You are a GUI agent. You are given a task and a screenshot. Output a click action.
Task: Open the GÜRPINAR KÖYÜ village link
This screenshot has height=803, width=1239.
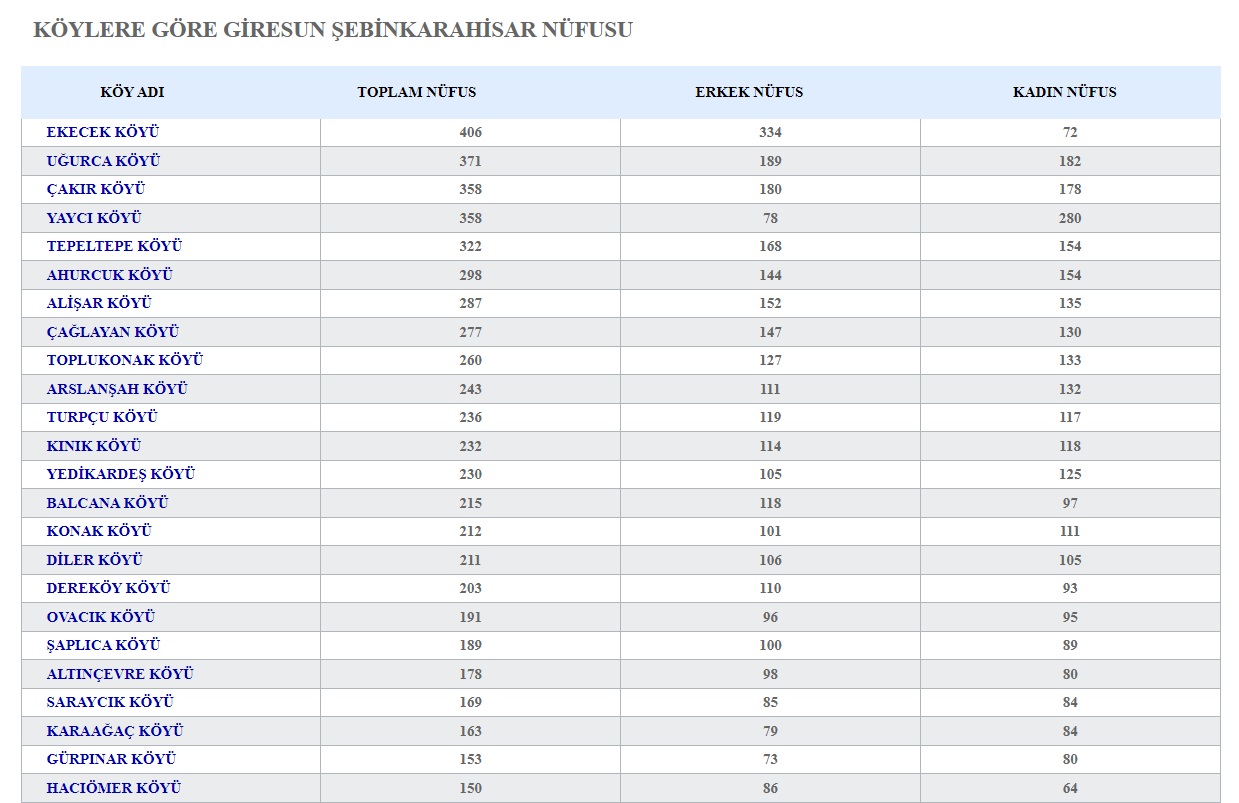111,759
